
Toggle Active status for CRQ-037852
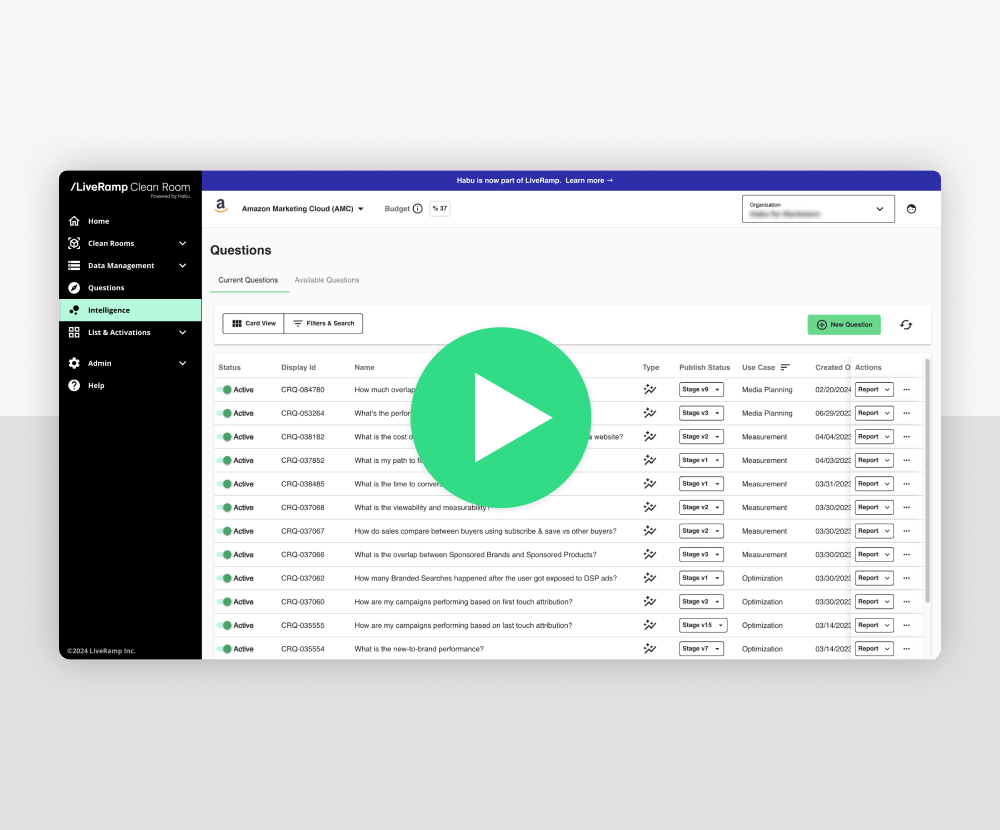[x=224, y=461]
